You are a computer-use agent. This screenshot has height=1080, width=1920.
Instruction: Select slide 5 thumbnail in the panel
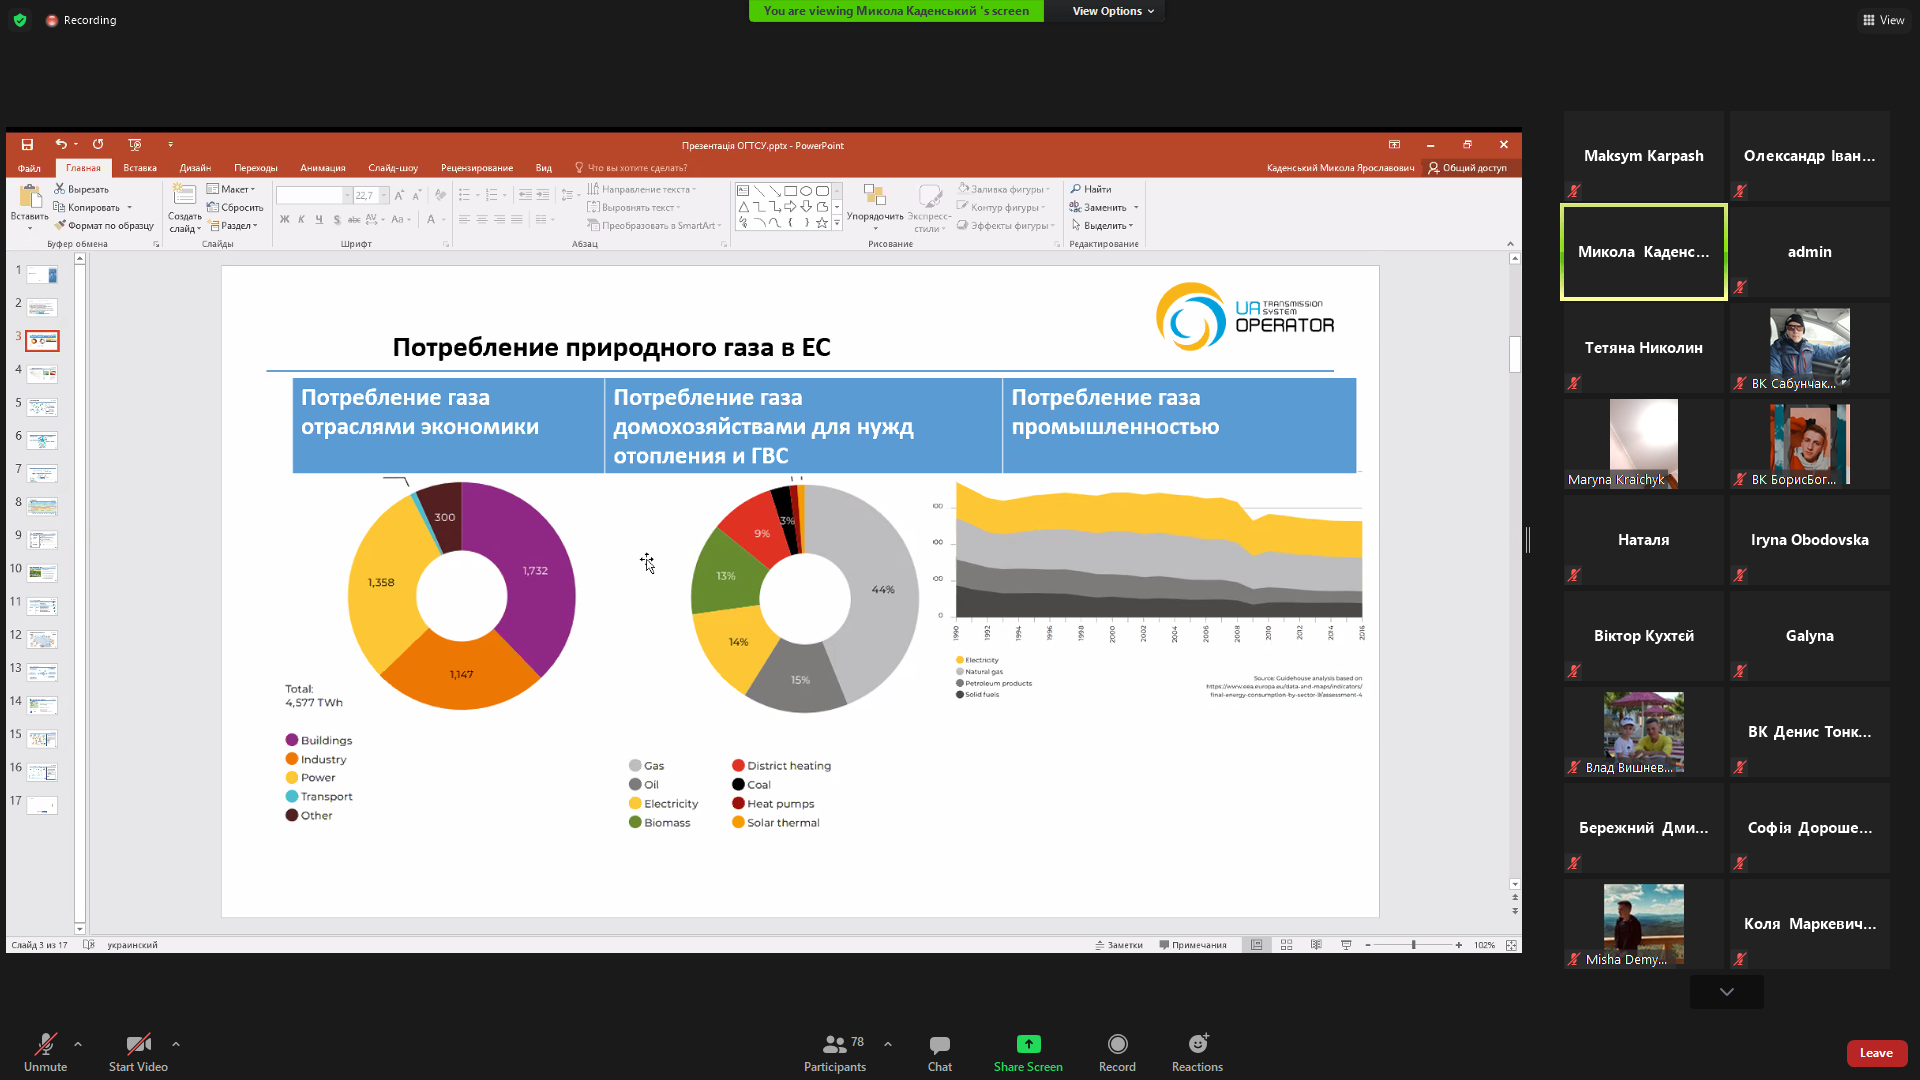(x=42, y=407)
